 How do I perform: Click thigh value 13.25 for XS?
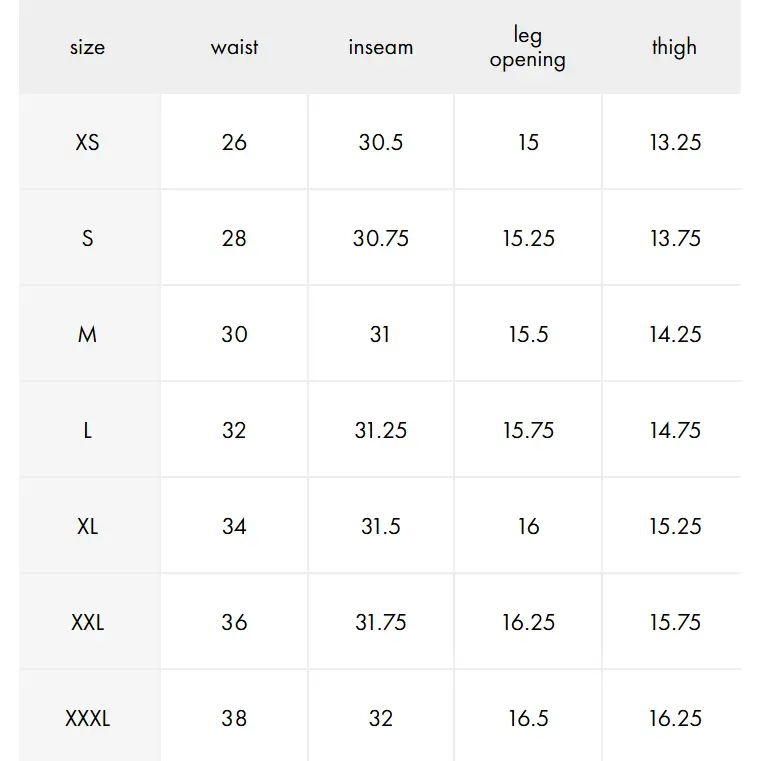point(675,142)
